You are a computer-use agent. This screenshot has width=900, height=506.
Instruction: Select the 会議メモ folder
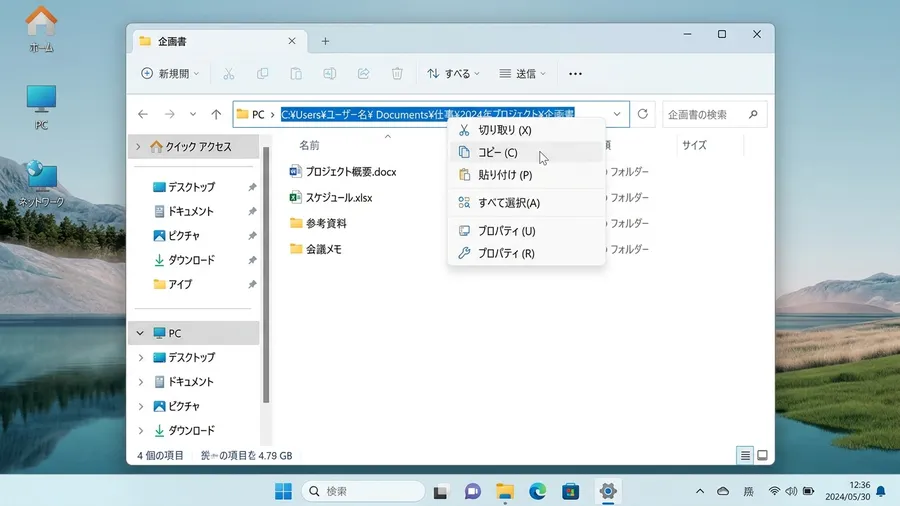pos(316,249)
